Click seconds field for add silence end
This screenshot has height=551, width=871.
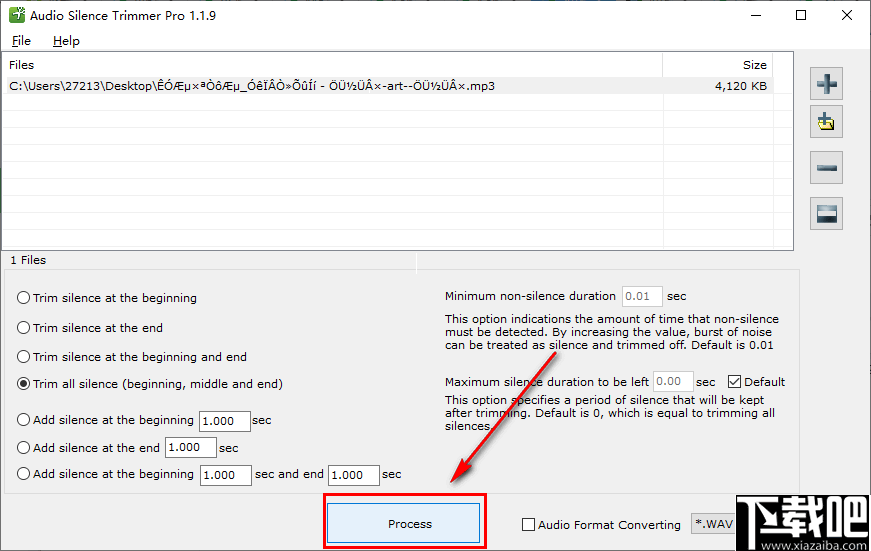tap(191, 447)
